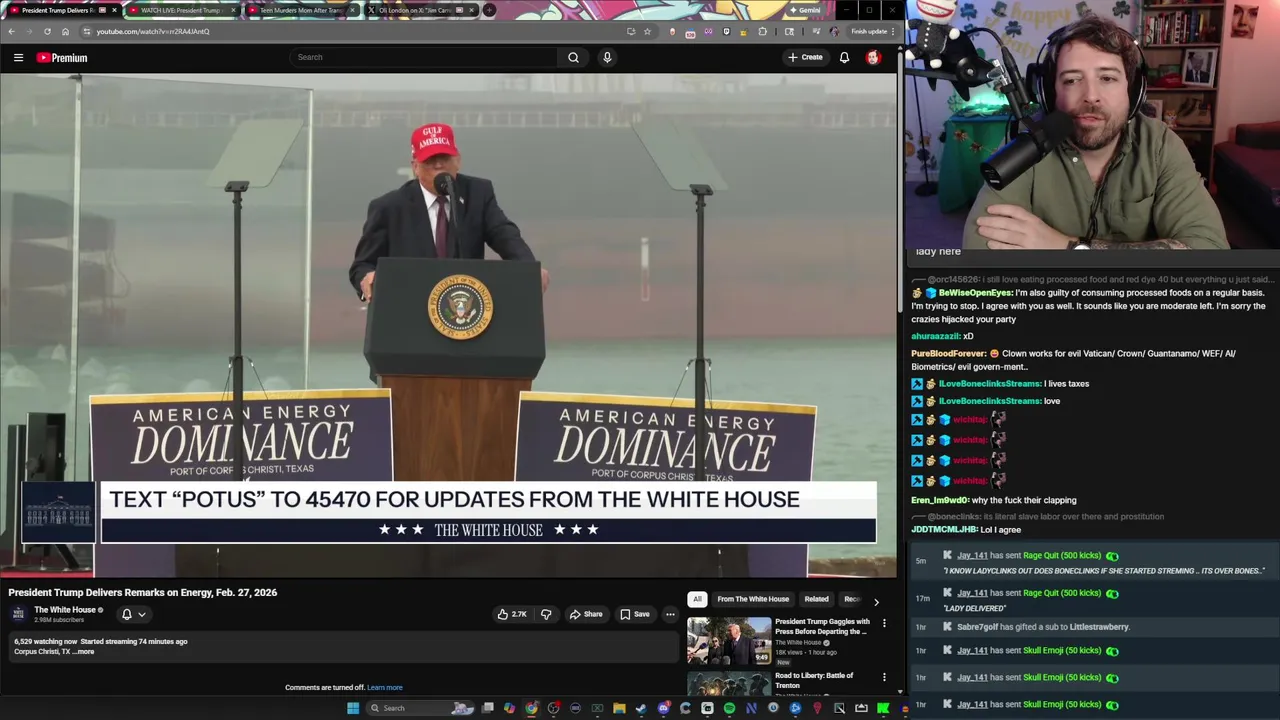
Task: Click ahuraazazil username in chat
Action: point(935,337)
